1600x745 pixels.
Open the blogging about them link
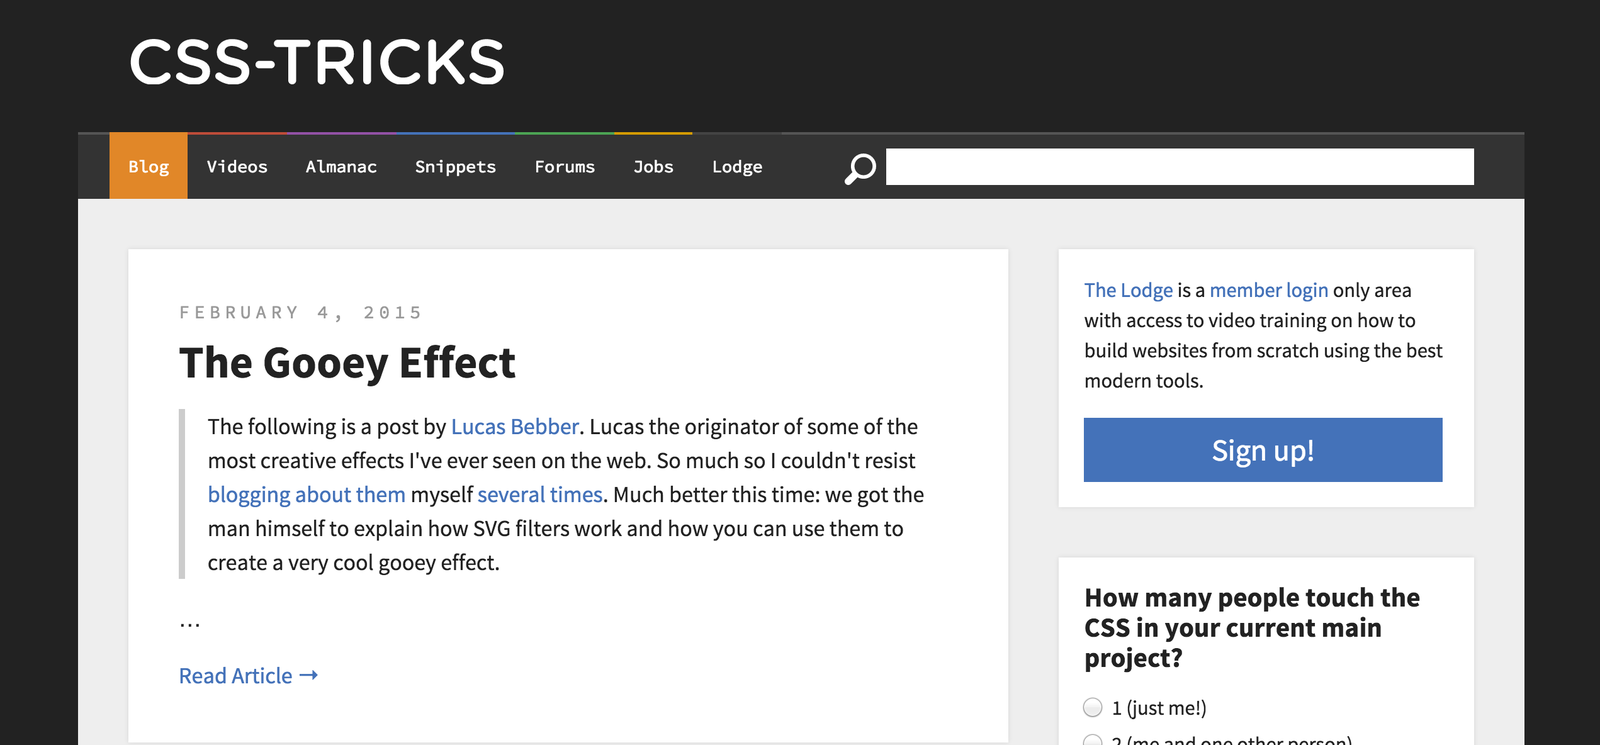coord(307,495)
